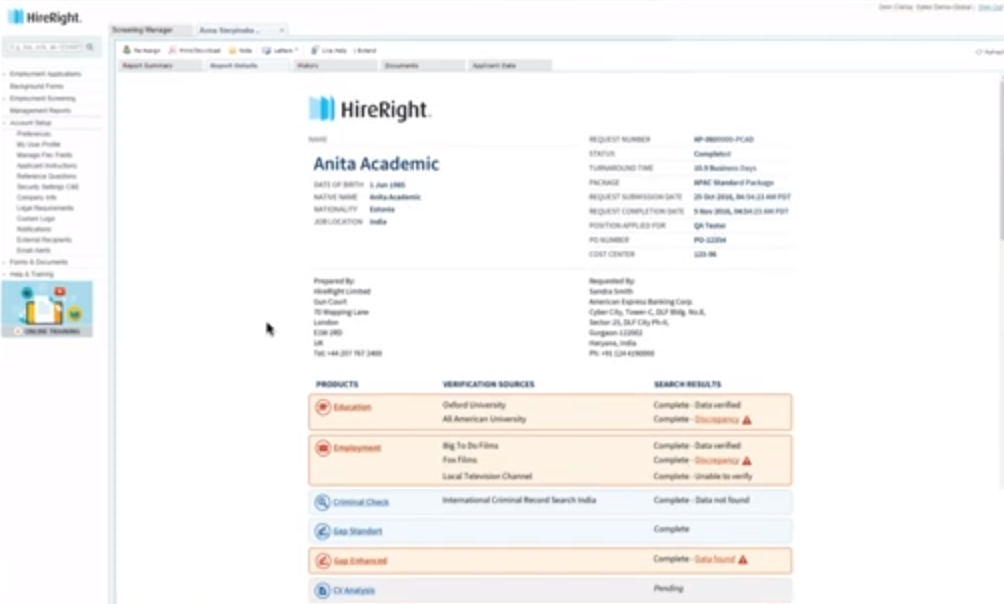Click Discrepancy link for Fox Films
The height and width of the screenshot is (604, 1004).
click(x=717, y=460)
